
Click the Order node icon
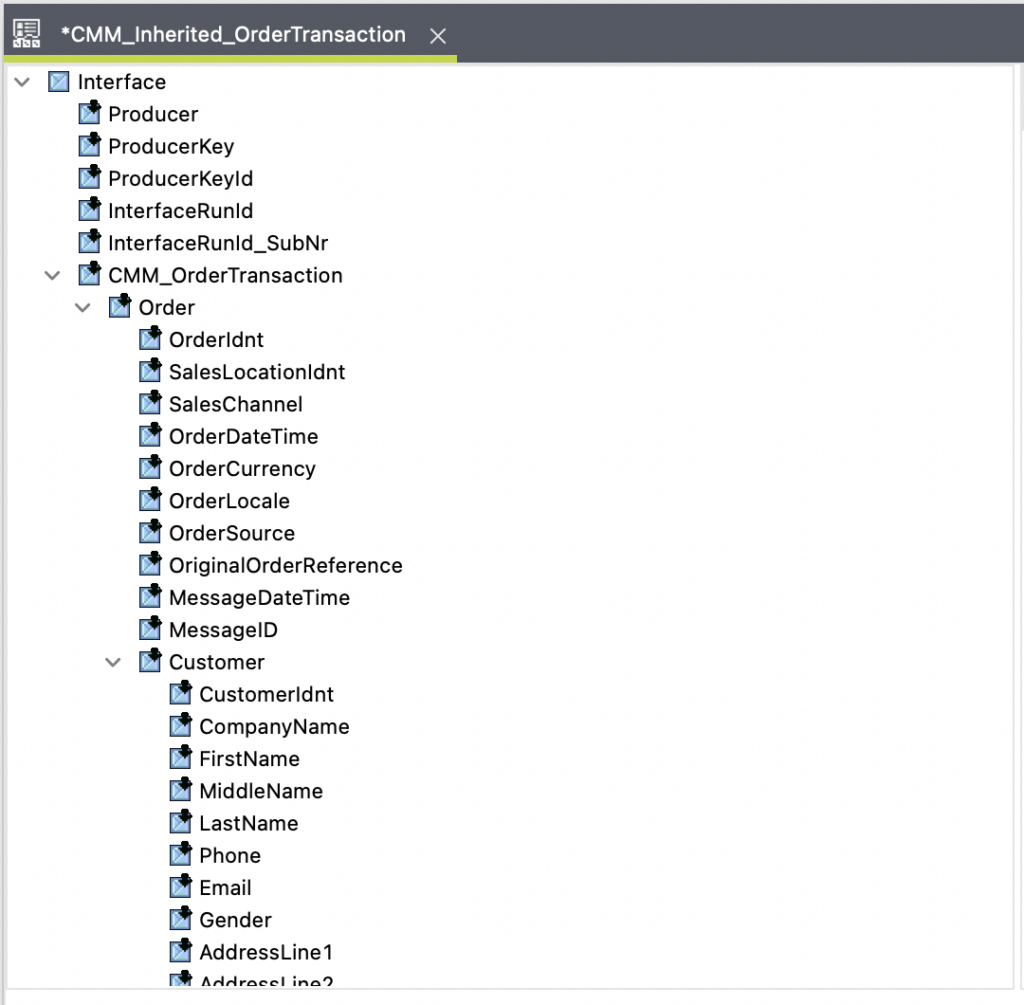click(120, 306)
